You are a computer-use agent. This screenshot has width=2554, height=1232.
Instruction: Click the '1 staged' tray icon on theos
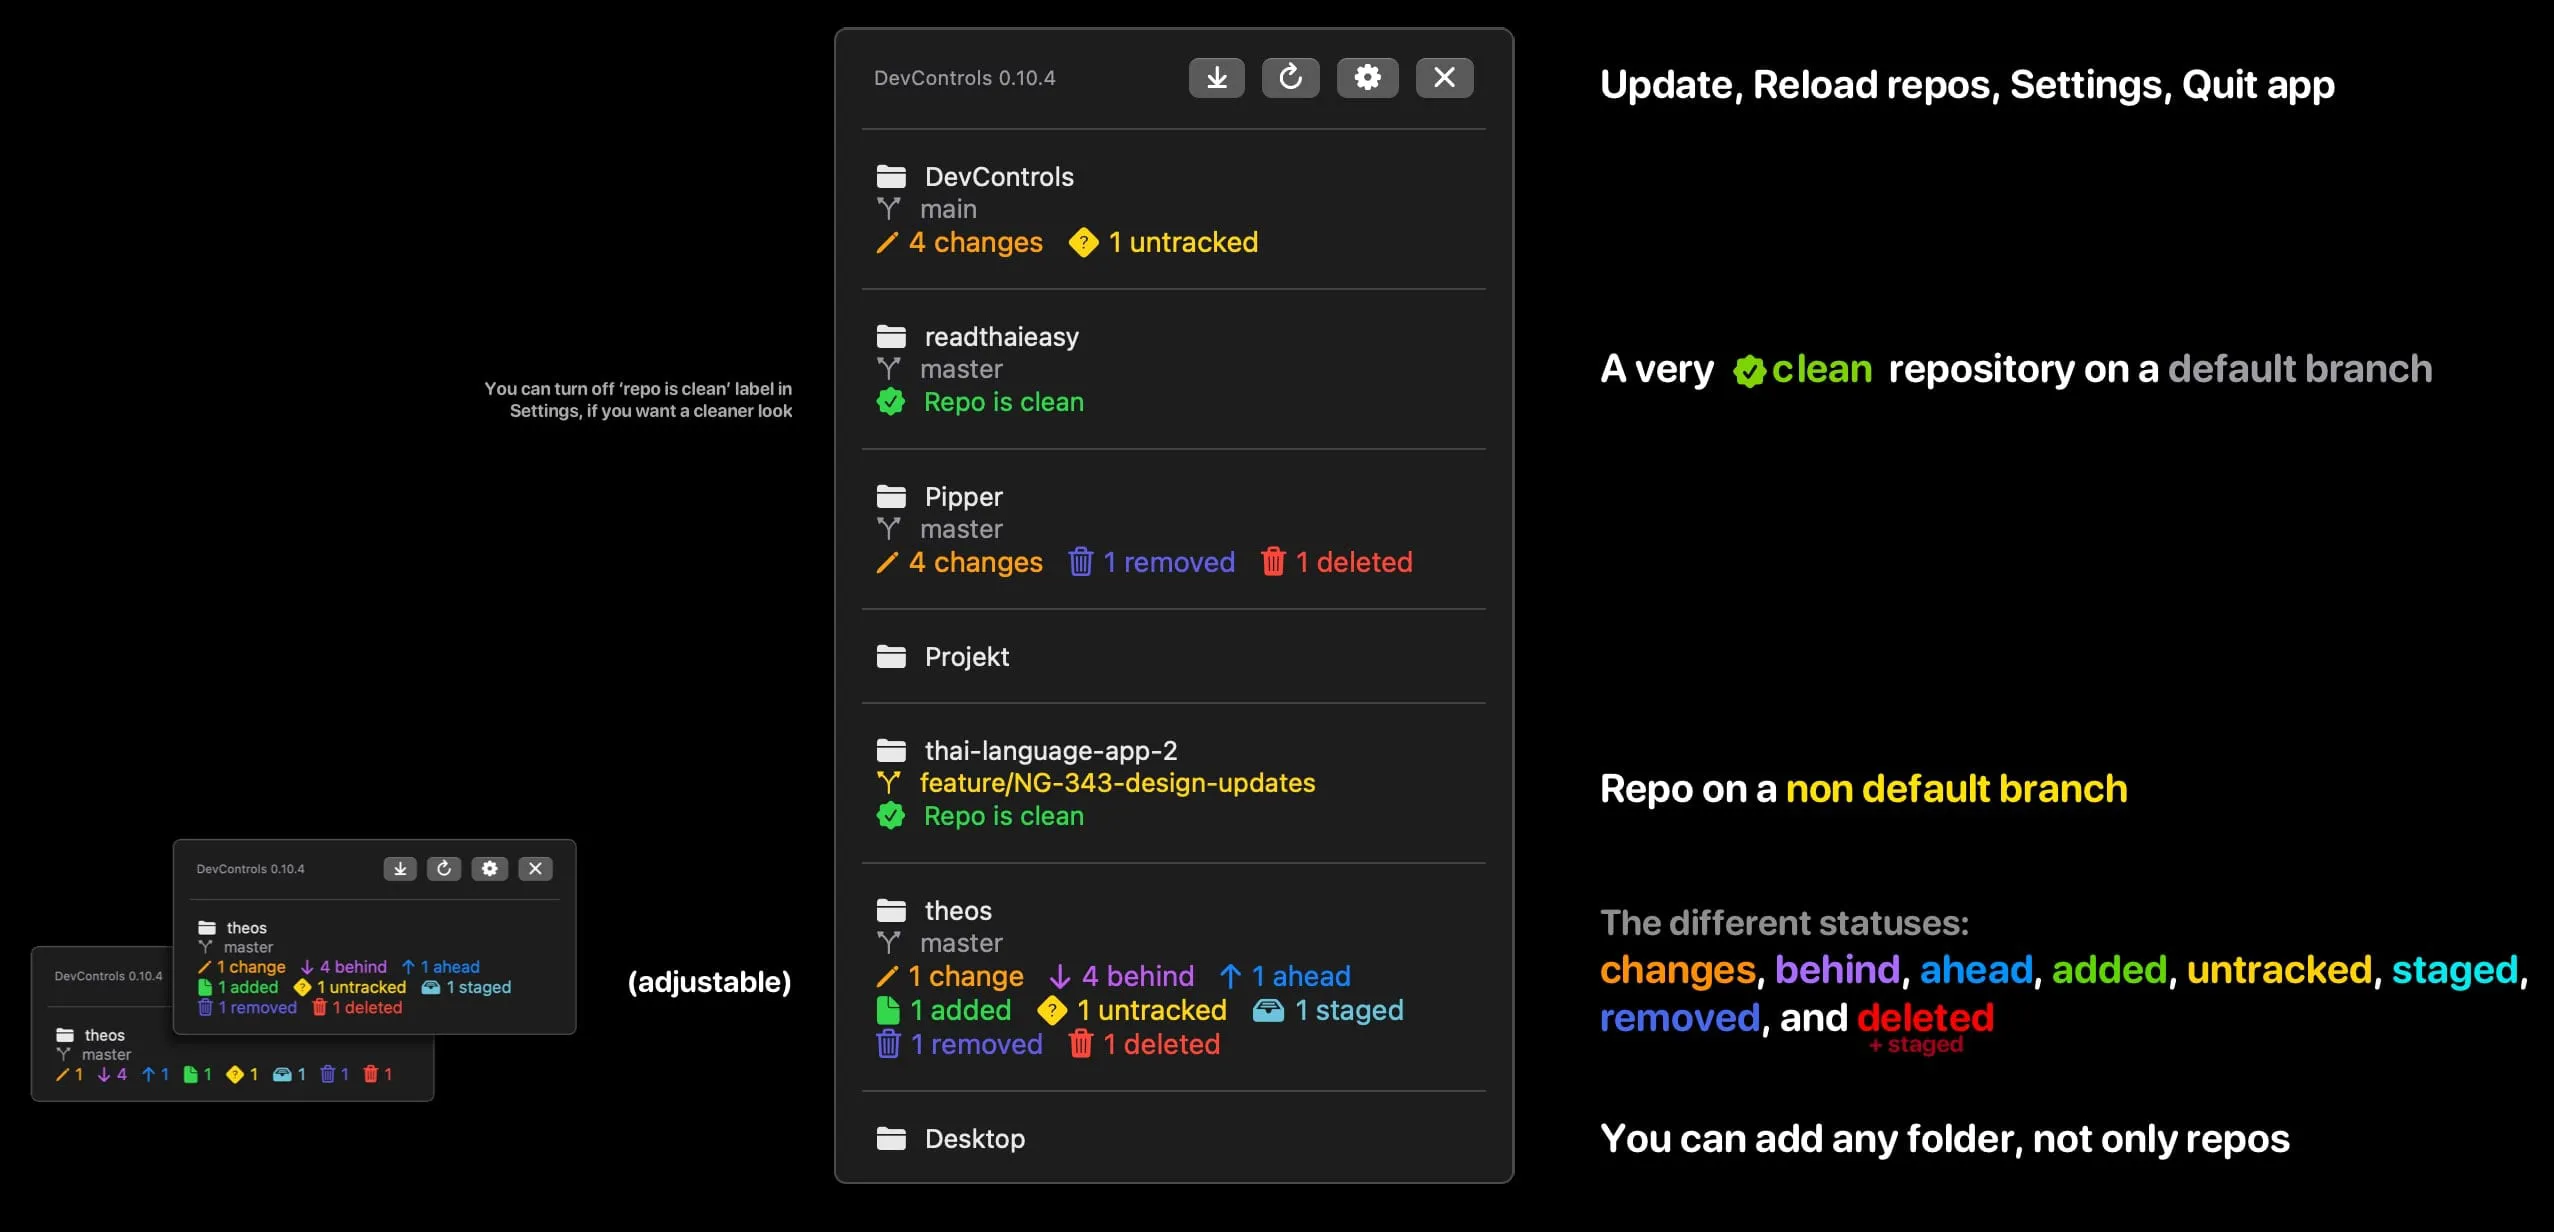click(1267, 1010)
